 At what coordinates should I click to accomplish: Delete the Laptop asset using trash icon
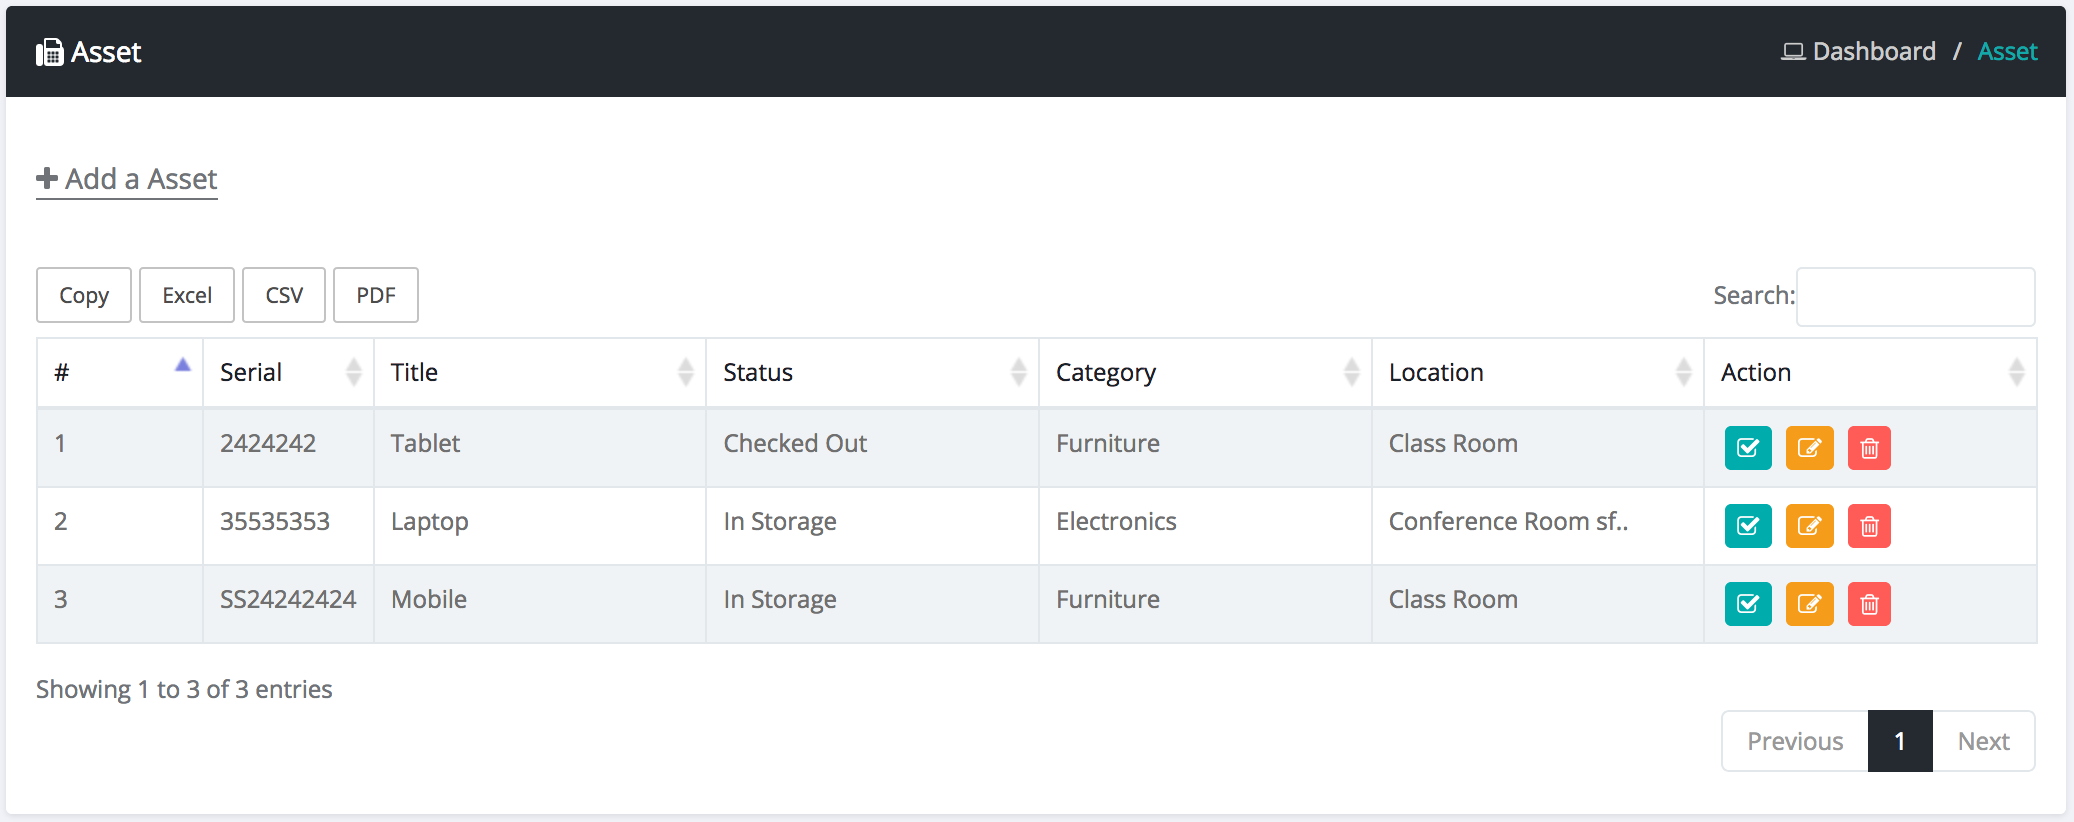1868,526
